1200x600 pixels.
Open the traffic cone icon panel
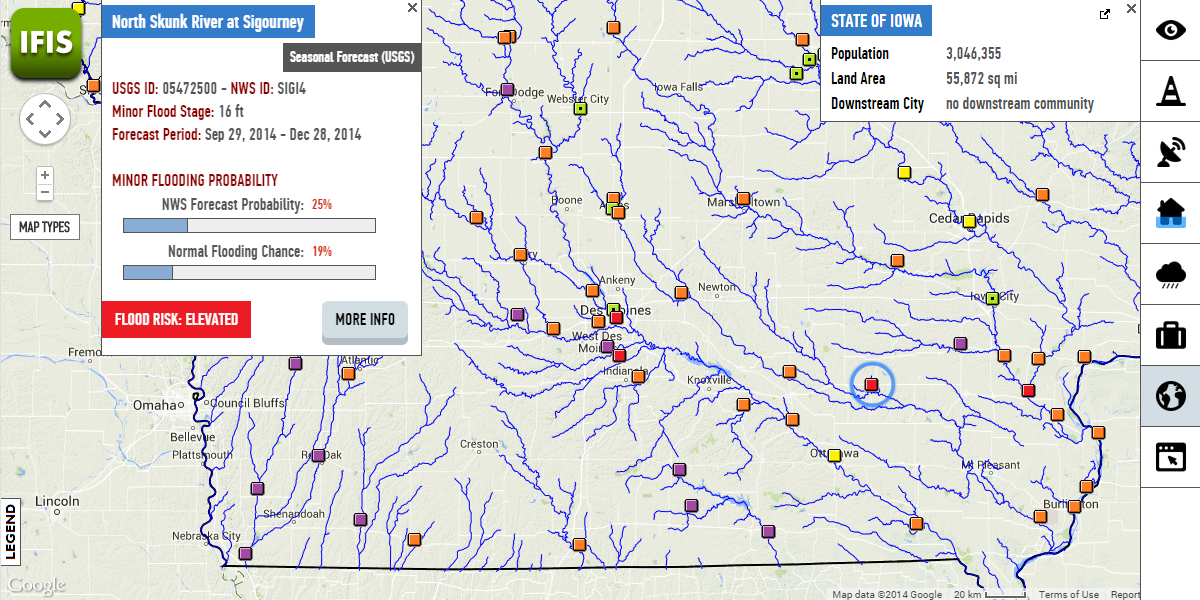coord(1170,91)
